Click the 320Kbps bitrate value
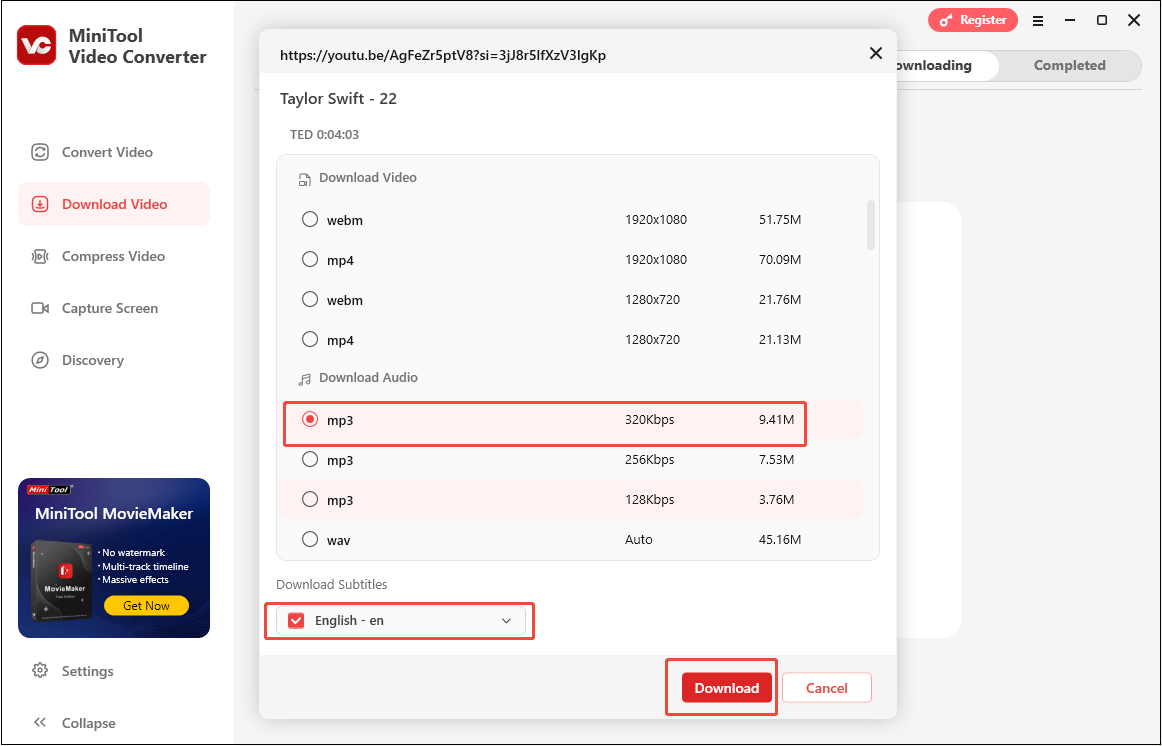Image resolution: width=1162 pixels, height=746 pixels. tap(649, 419)
